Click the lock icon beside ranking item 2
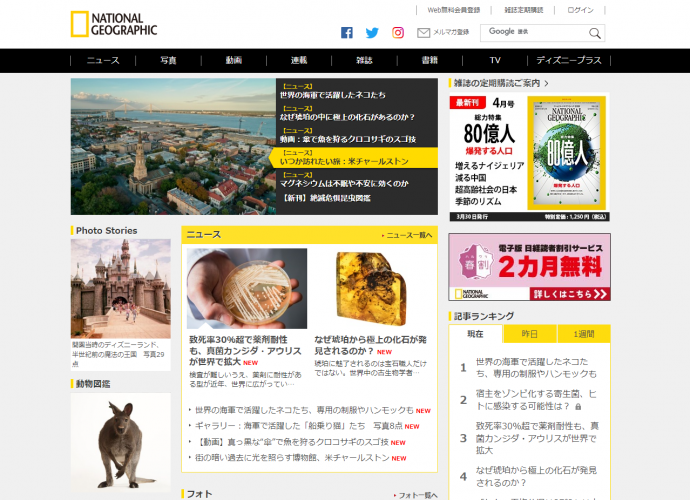This screenshot has width=690, height=500. click(x=578, y=407)
